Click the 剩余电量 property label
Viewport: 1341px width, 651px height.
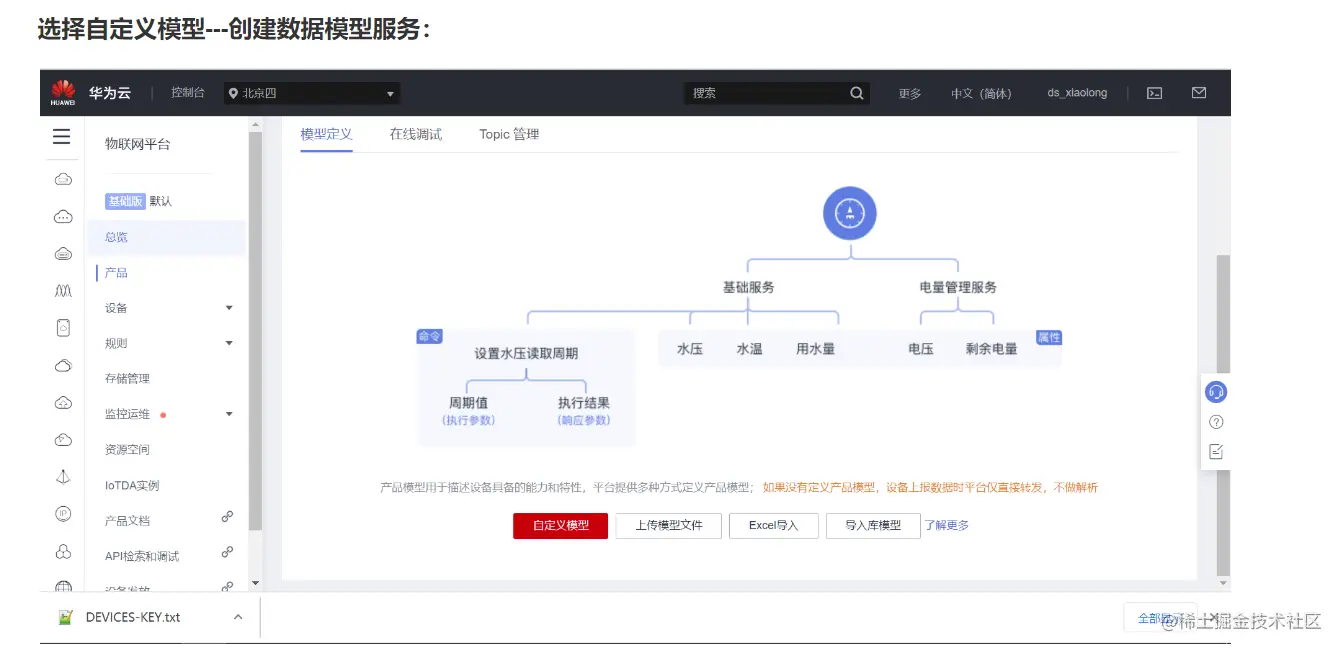pos(992,349)
